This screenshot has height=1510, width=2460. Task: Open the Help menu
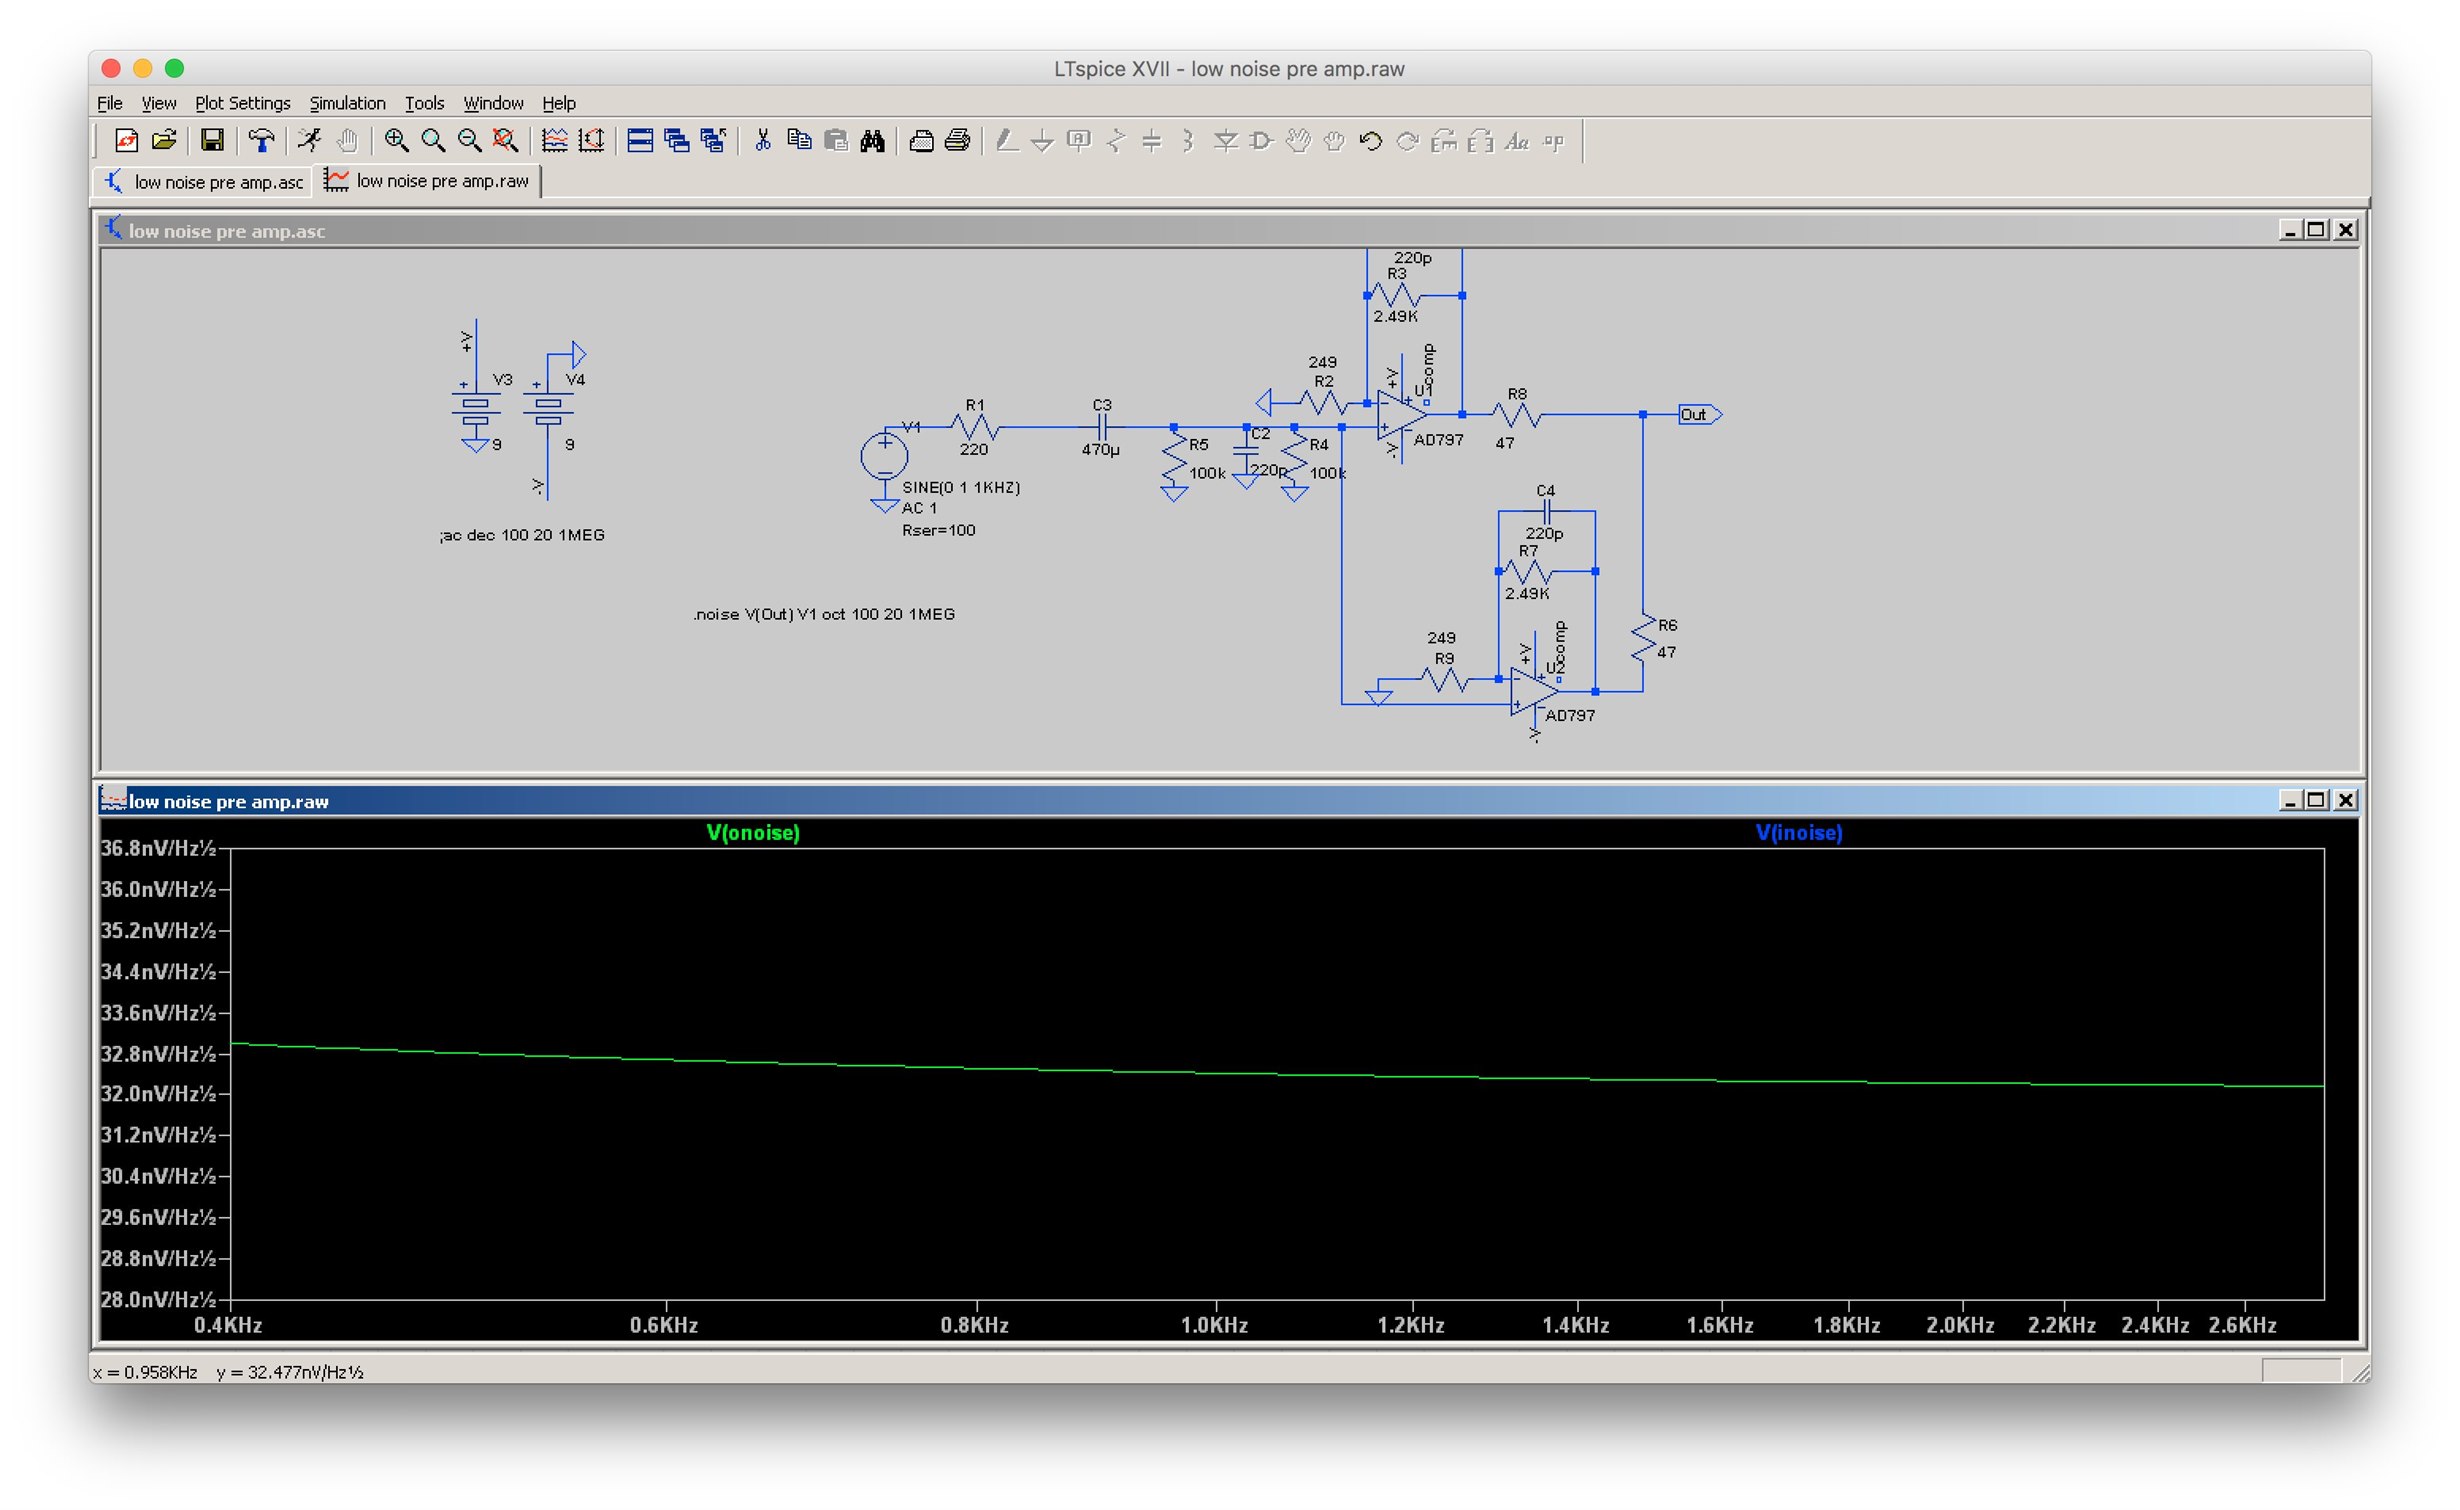pyautogui.click(x=559, y=103)
